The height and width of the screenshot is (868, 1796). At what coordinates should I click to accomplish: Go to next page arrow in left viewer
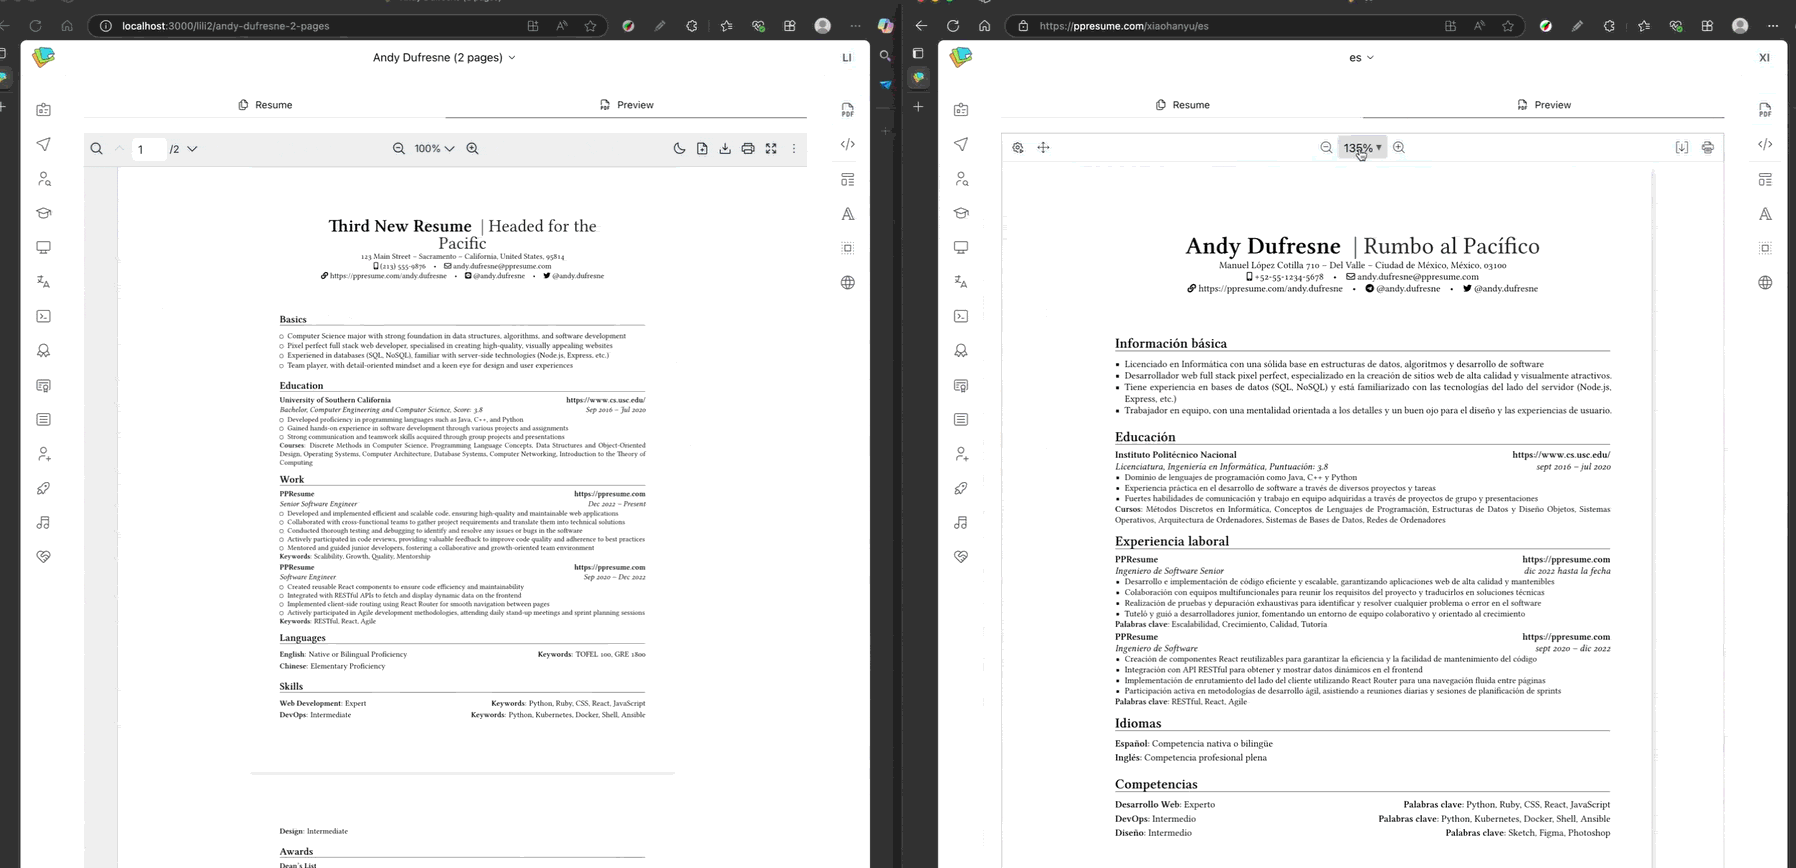click(x=192, y=149)
